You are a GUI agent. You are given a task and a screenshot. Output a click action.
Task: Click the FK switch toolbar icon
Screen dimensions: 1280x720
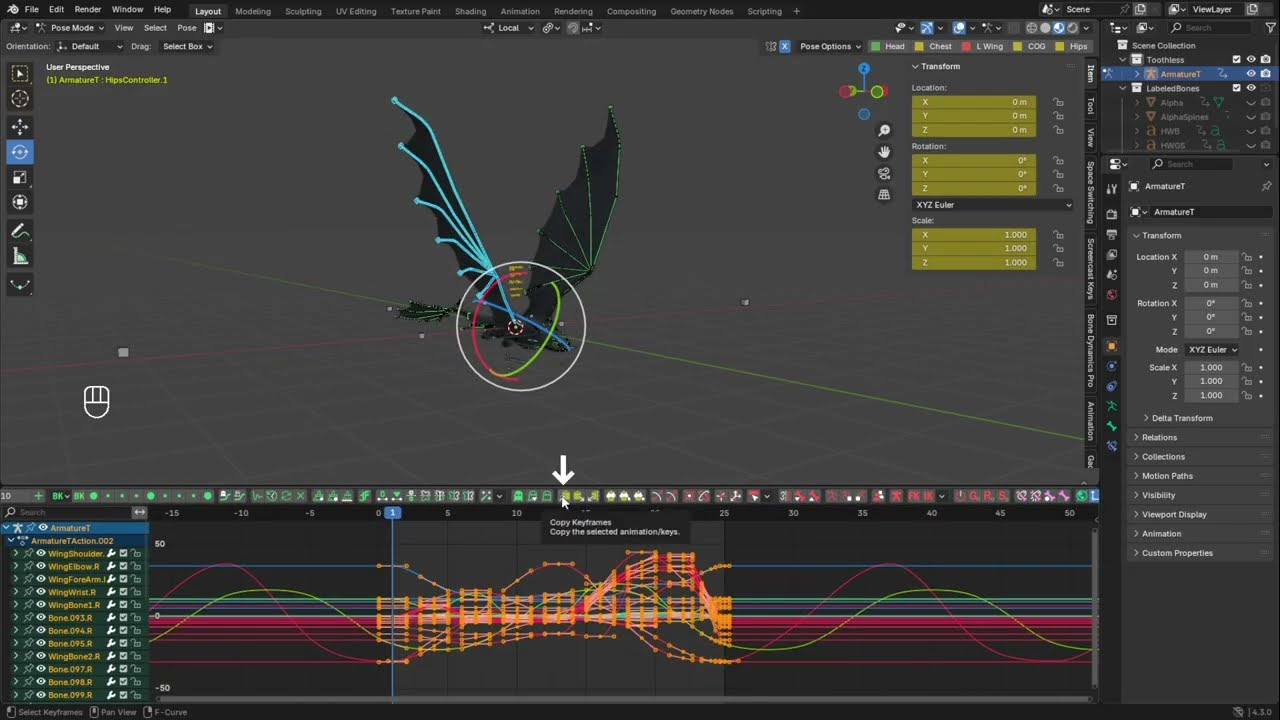(912, 496)
